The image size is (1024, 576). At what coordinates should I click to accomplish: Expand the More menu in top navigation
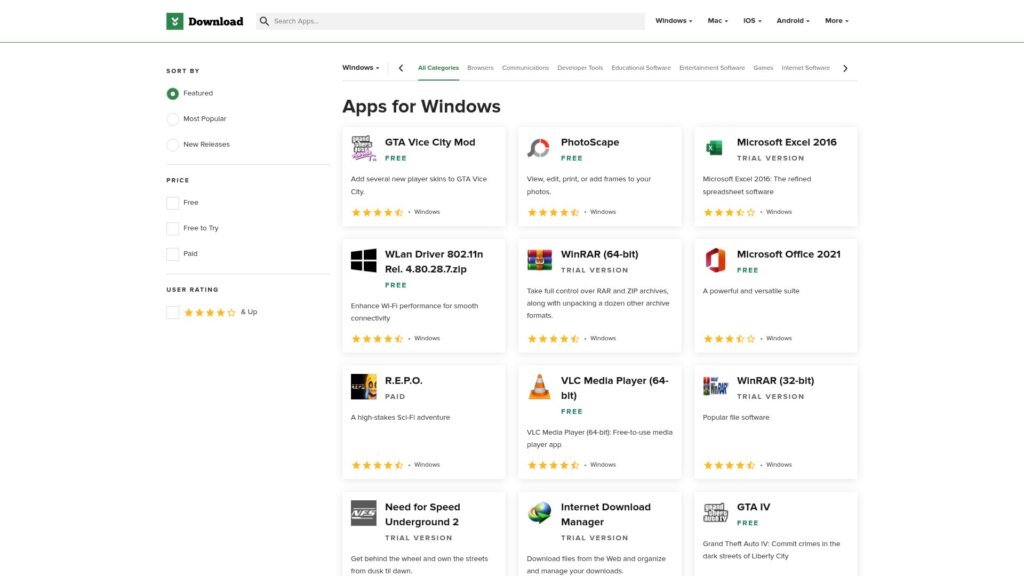tap(837, 21)
